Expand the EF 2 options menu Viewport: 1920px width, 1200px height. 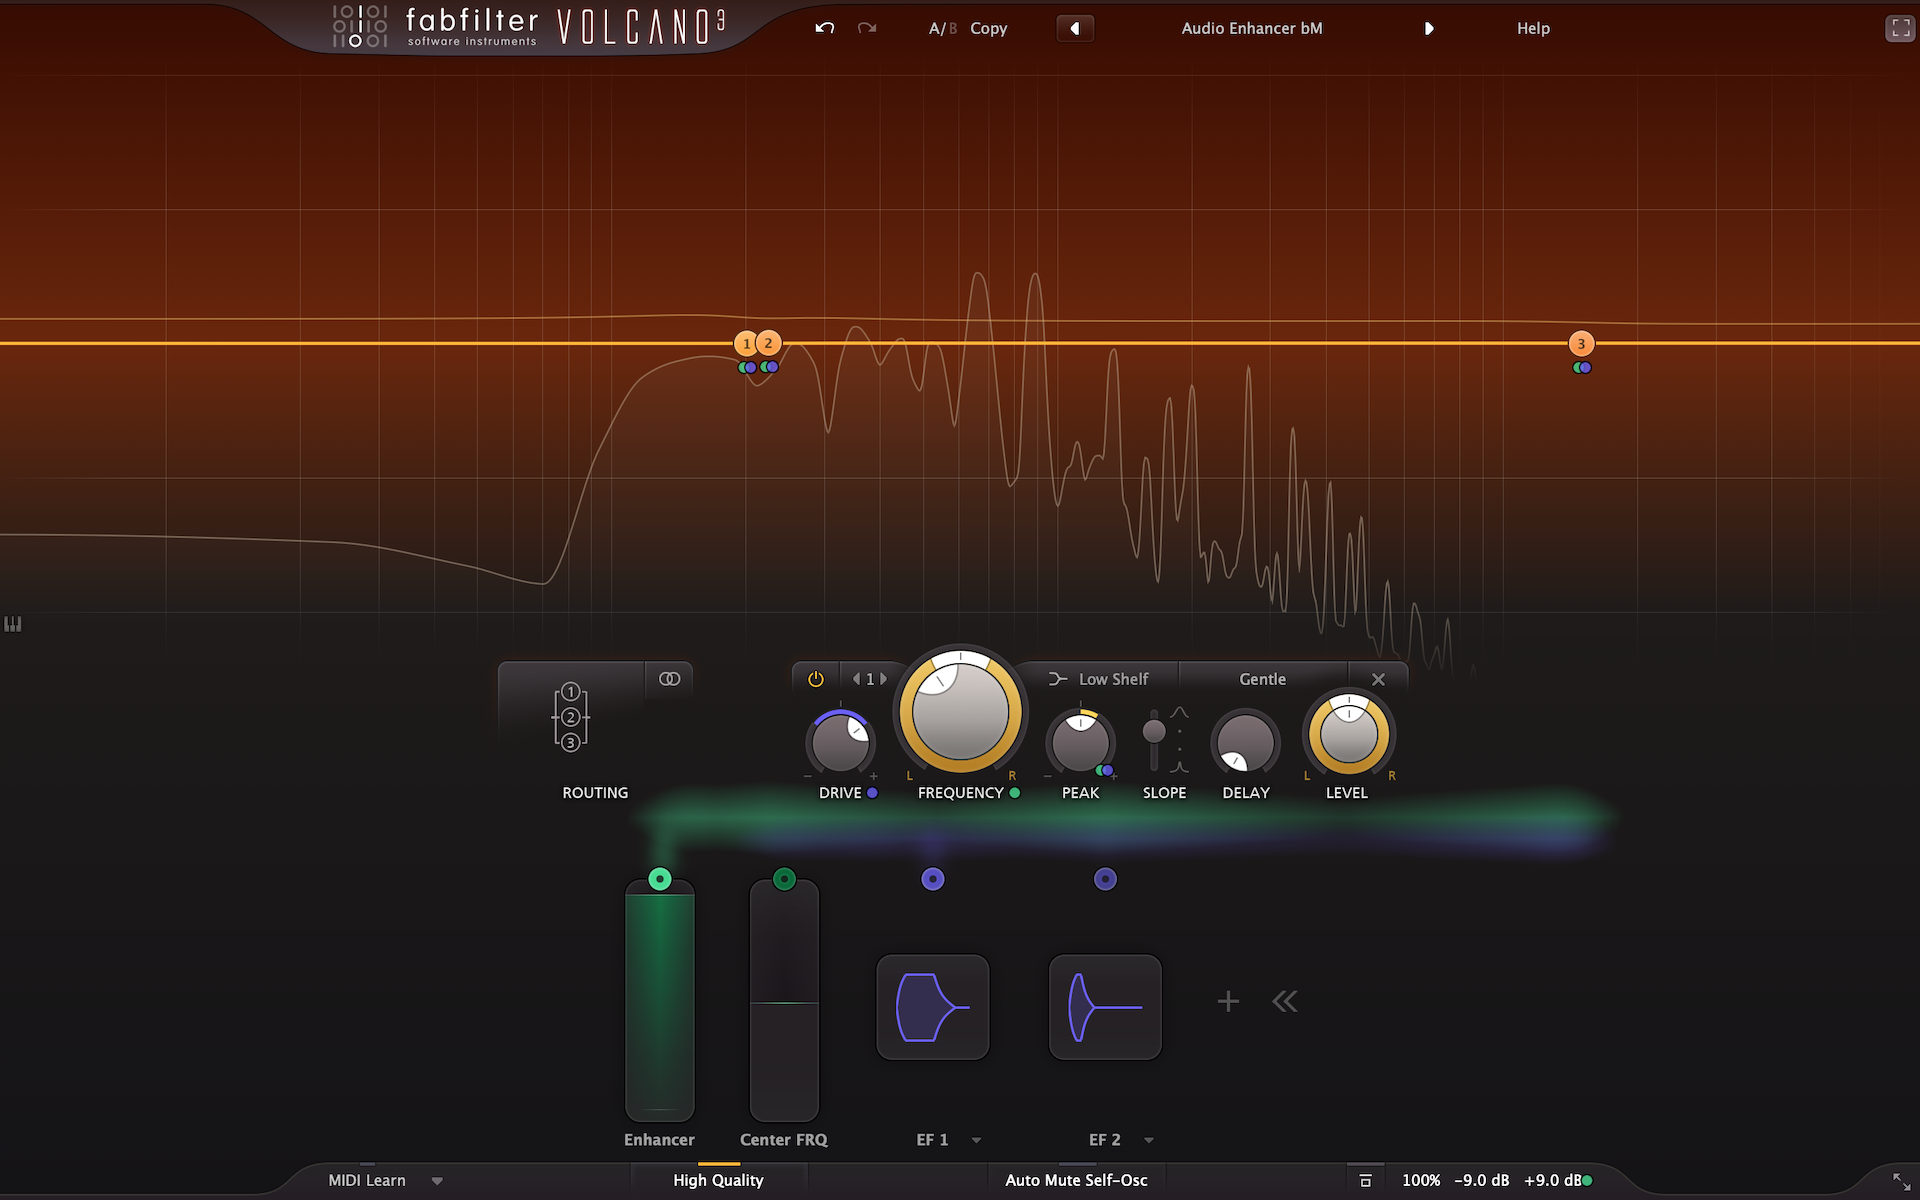[1149, 1140]
